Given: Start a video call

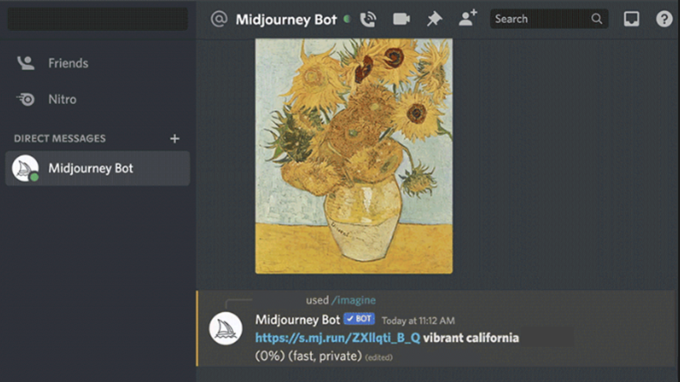Looking at the screenshot, I should coord(401,19).
